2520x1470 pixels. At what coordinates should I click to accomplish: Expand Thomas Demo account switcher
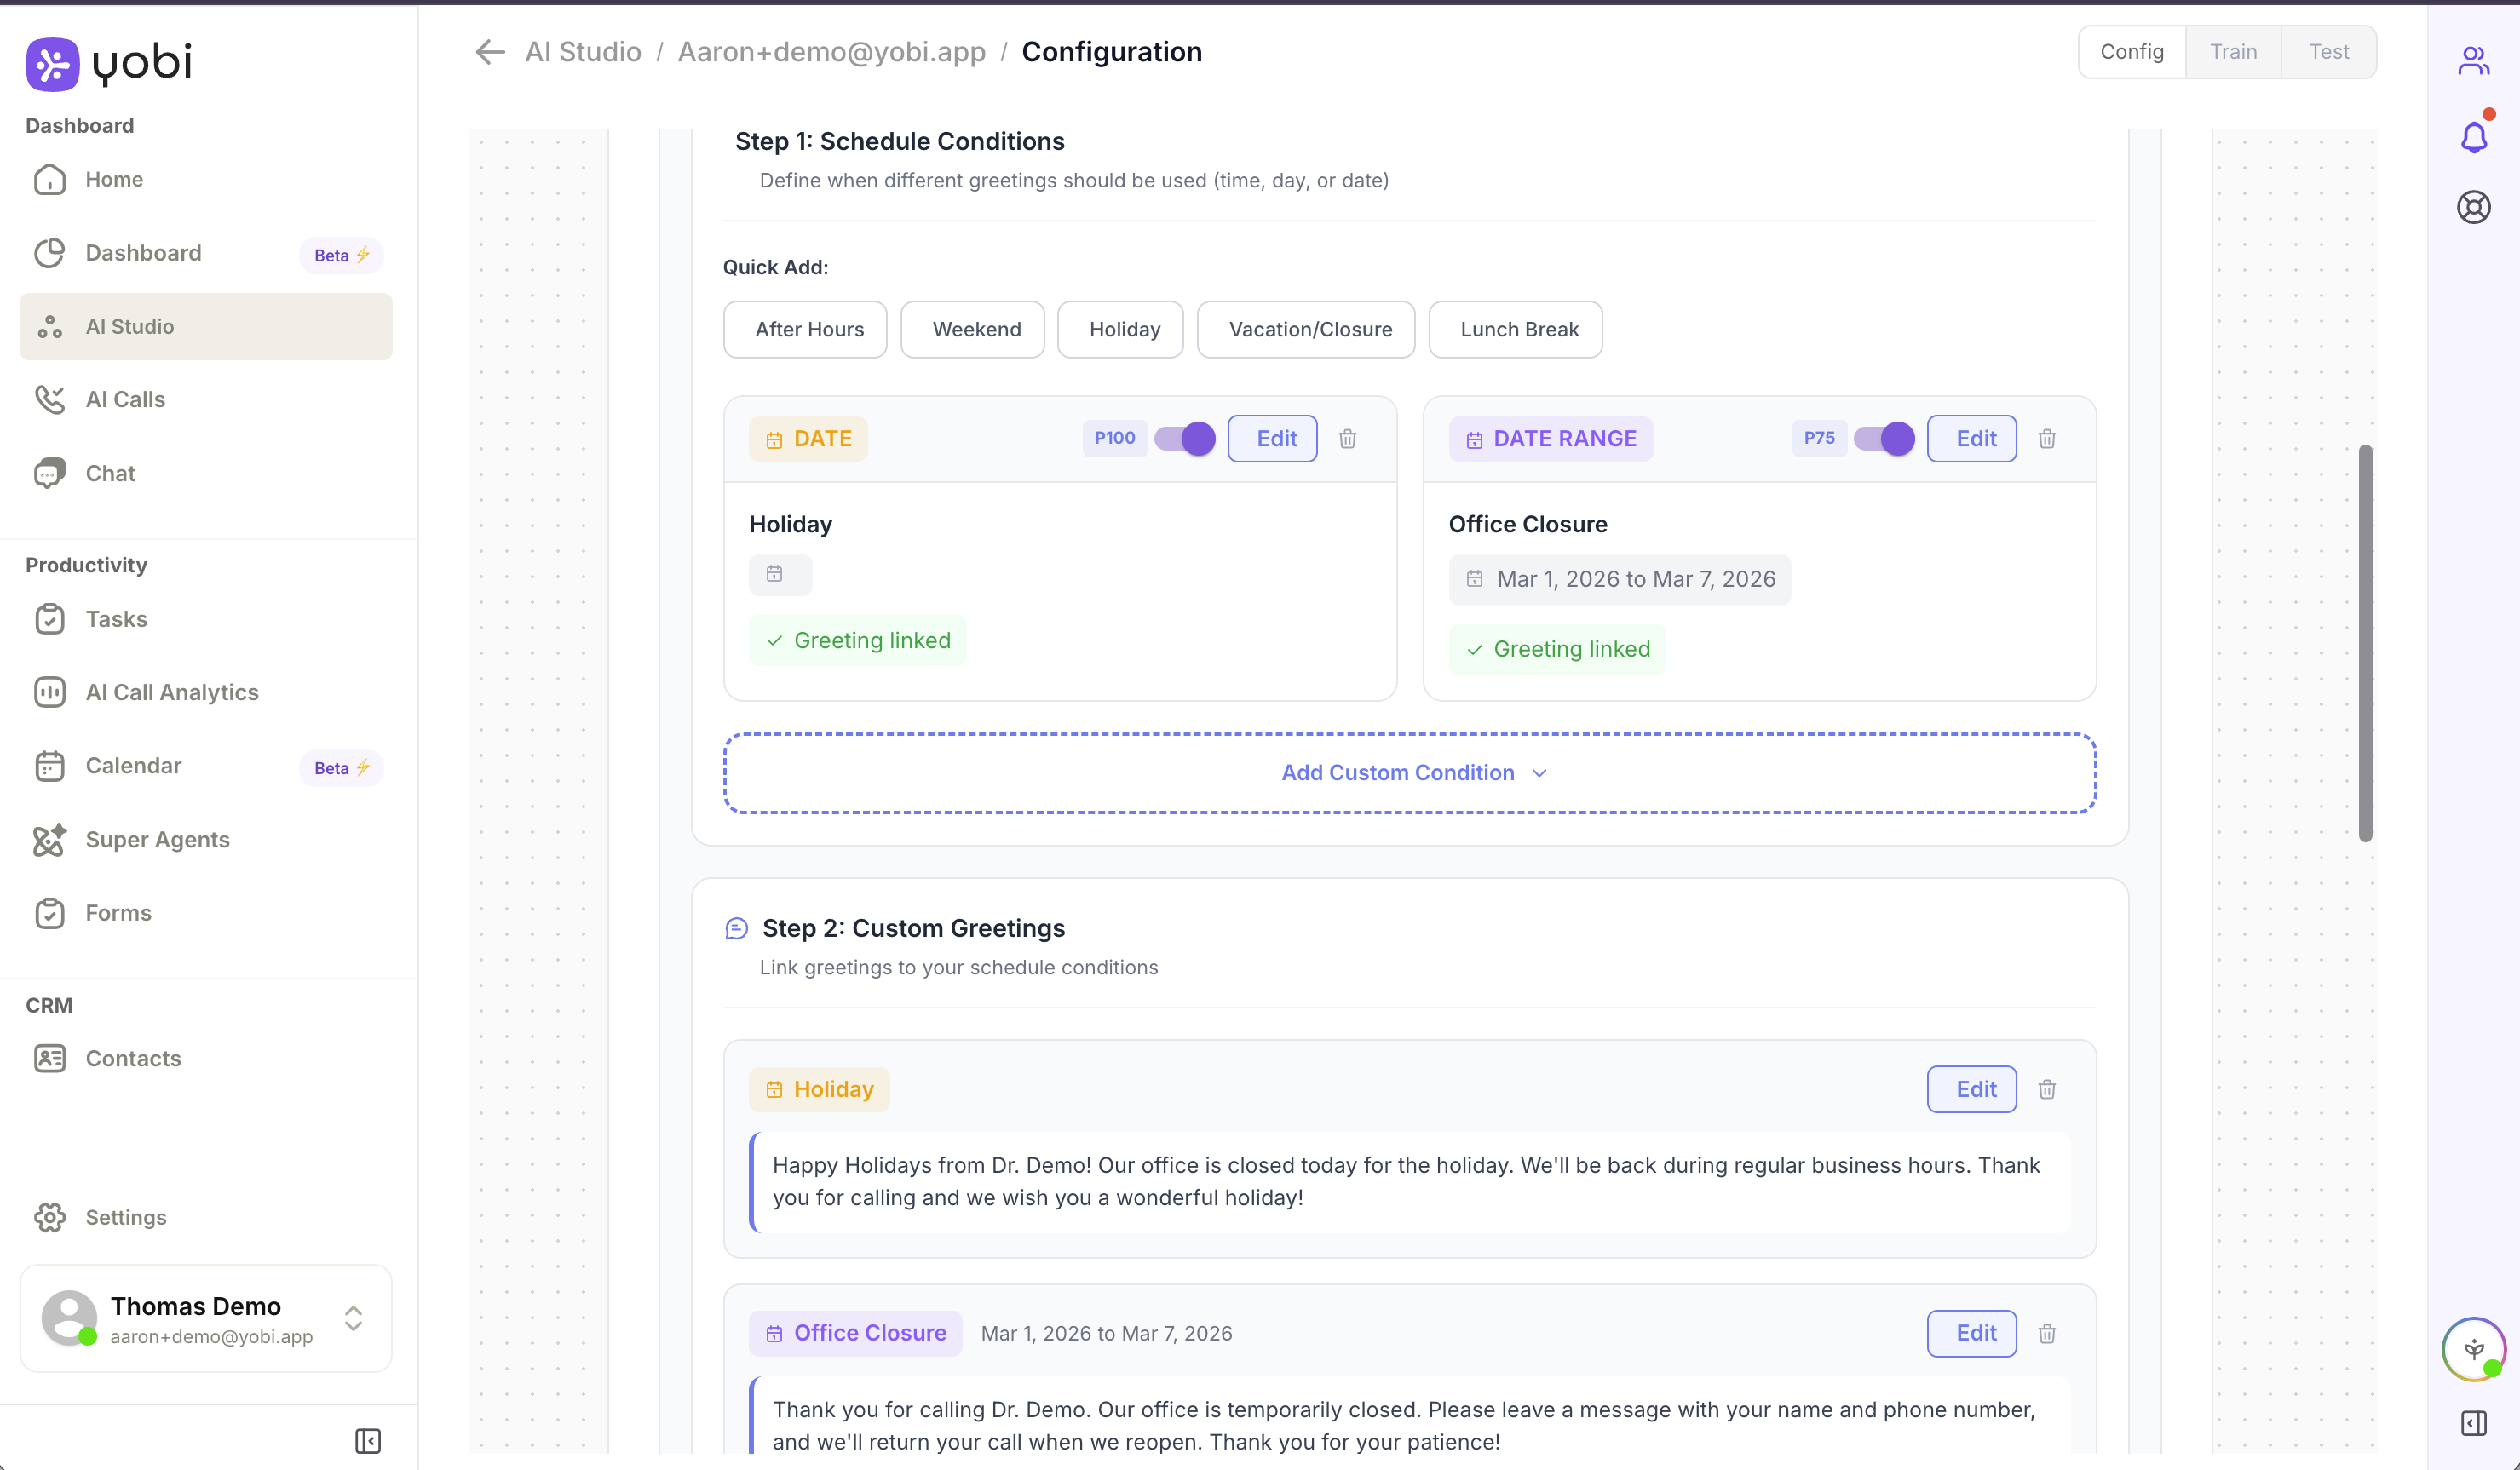(353, 1318)
